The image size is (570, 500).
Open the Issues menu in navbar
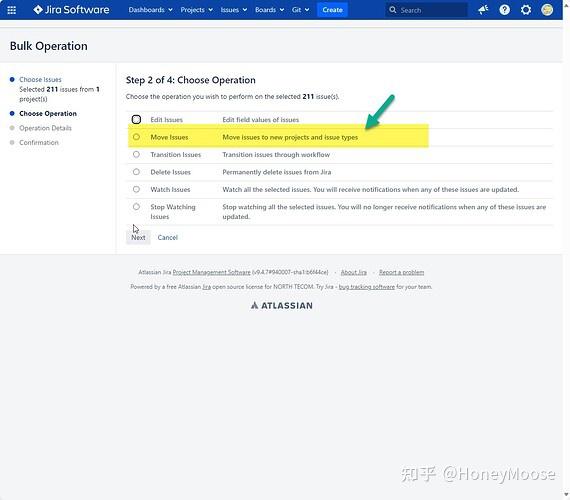point(233,10)
